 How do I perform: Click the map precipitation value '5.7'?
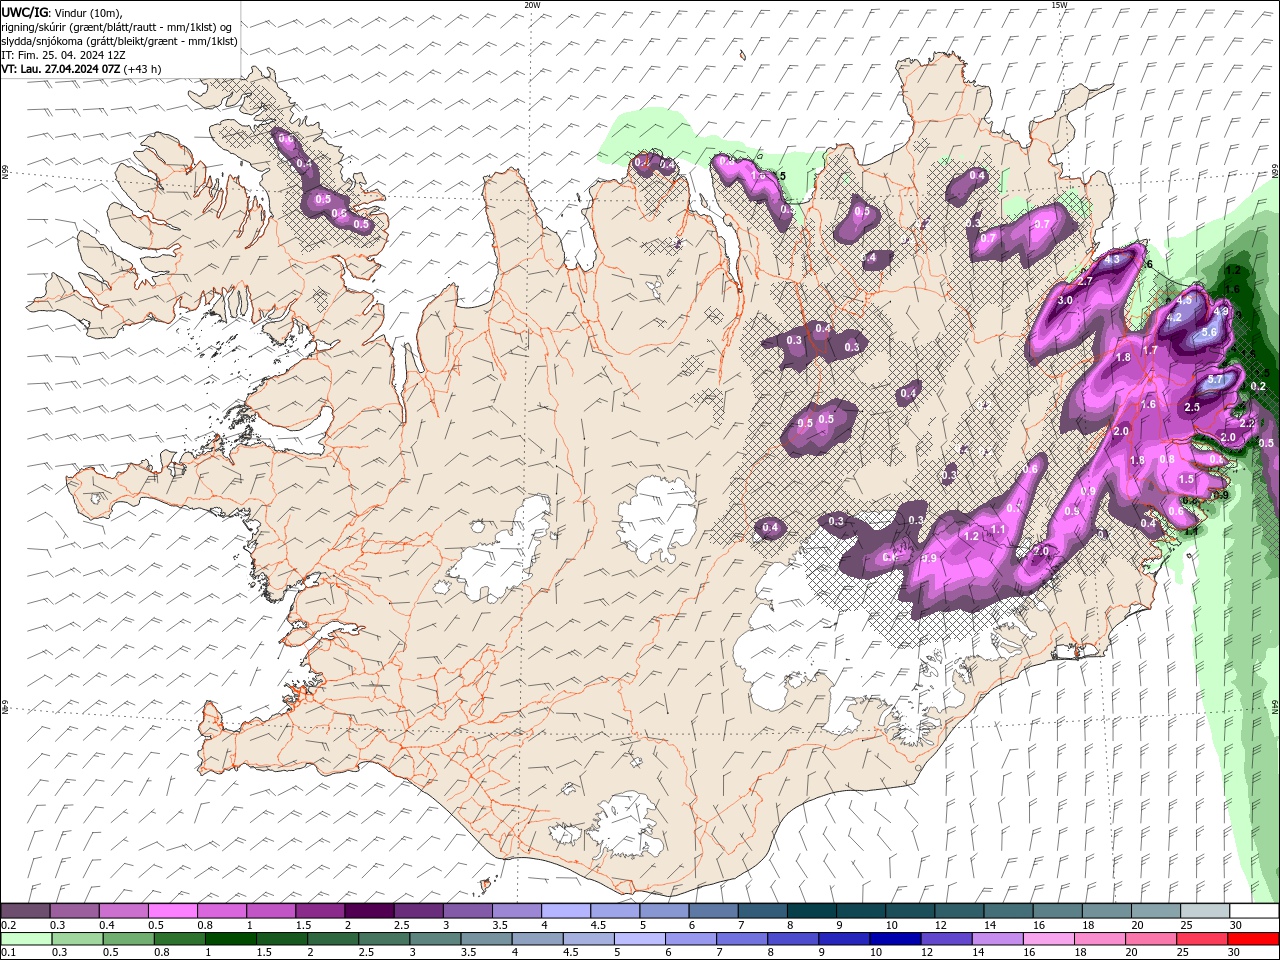(1216, 380)
